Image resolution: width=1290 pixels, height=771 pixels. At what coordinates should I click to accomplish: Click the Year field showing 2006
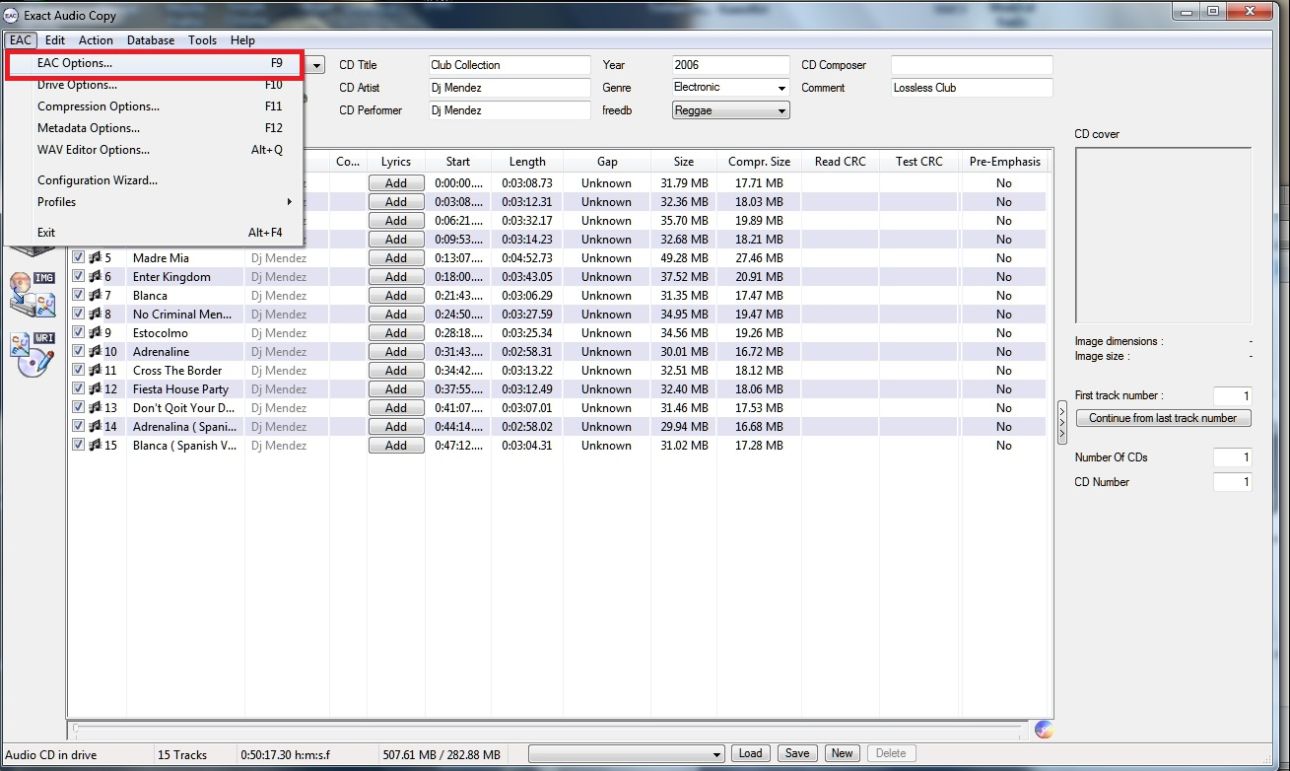pos(730,65)
